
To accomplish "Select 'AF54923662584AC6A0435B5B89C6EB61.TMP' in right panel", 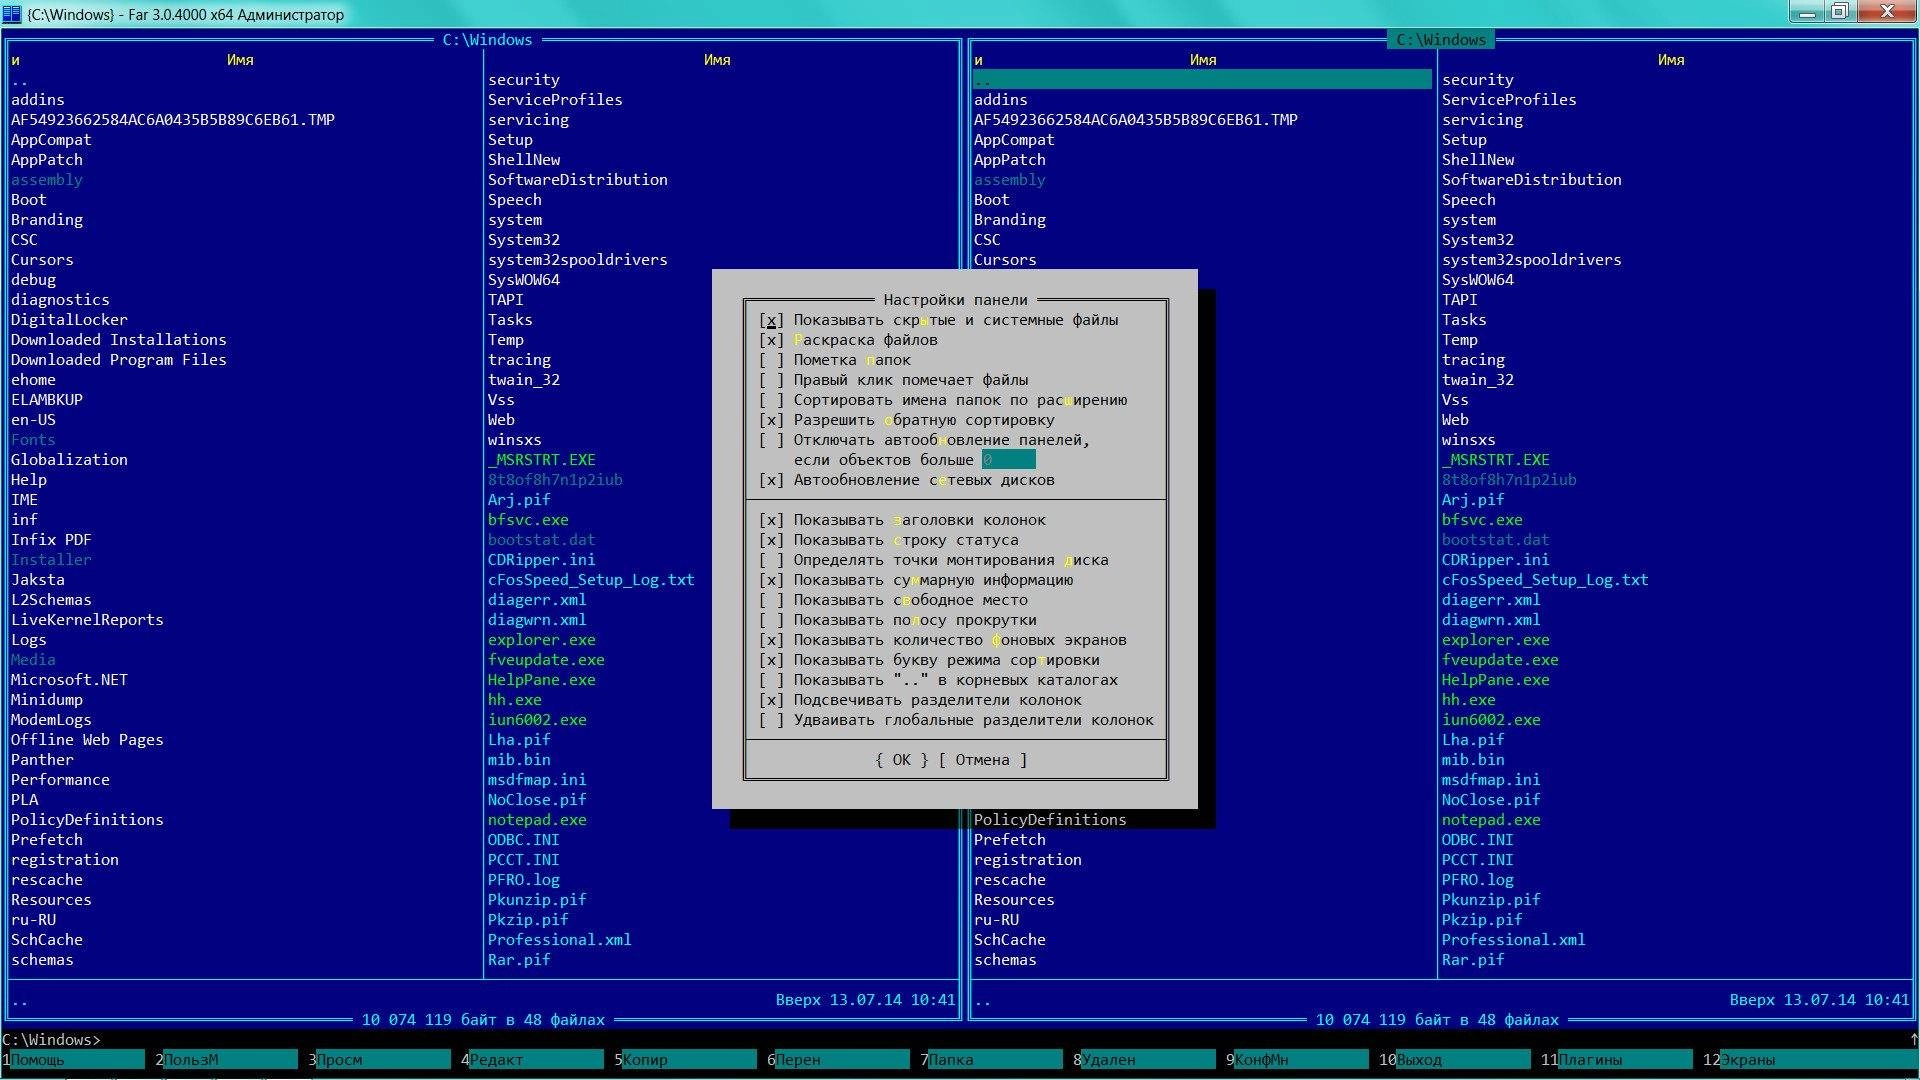I will [1136, 120].
